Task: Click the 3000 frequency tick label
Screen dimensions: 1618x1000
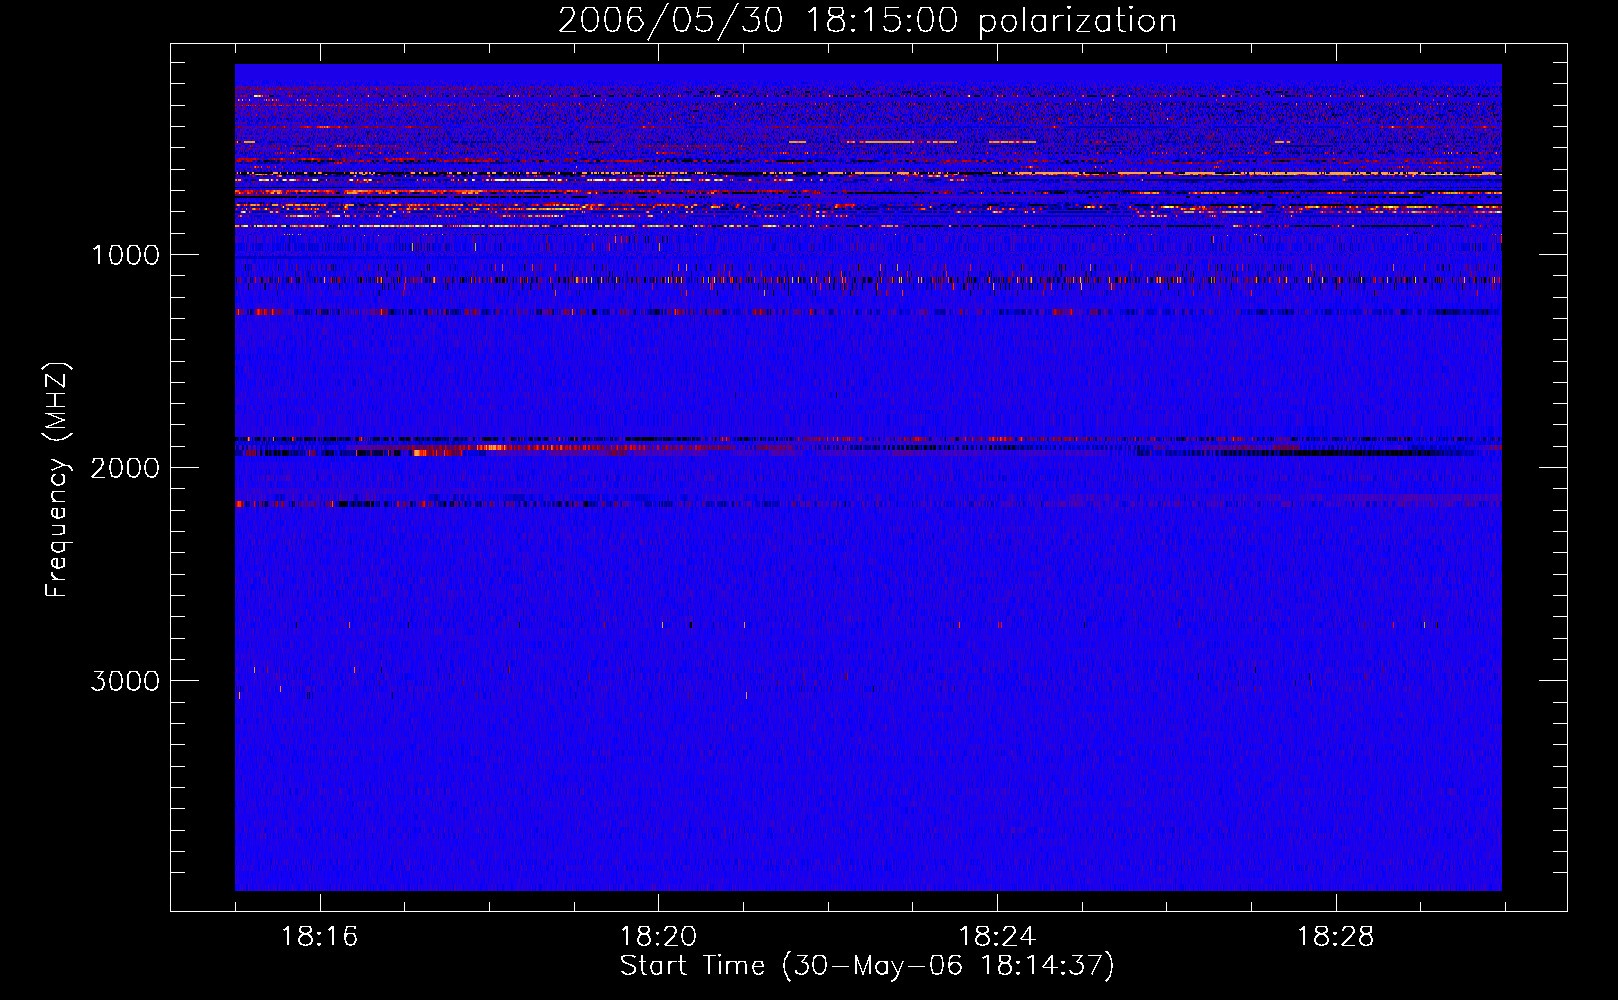Action: [125, 681]
